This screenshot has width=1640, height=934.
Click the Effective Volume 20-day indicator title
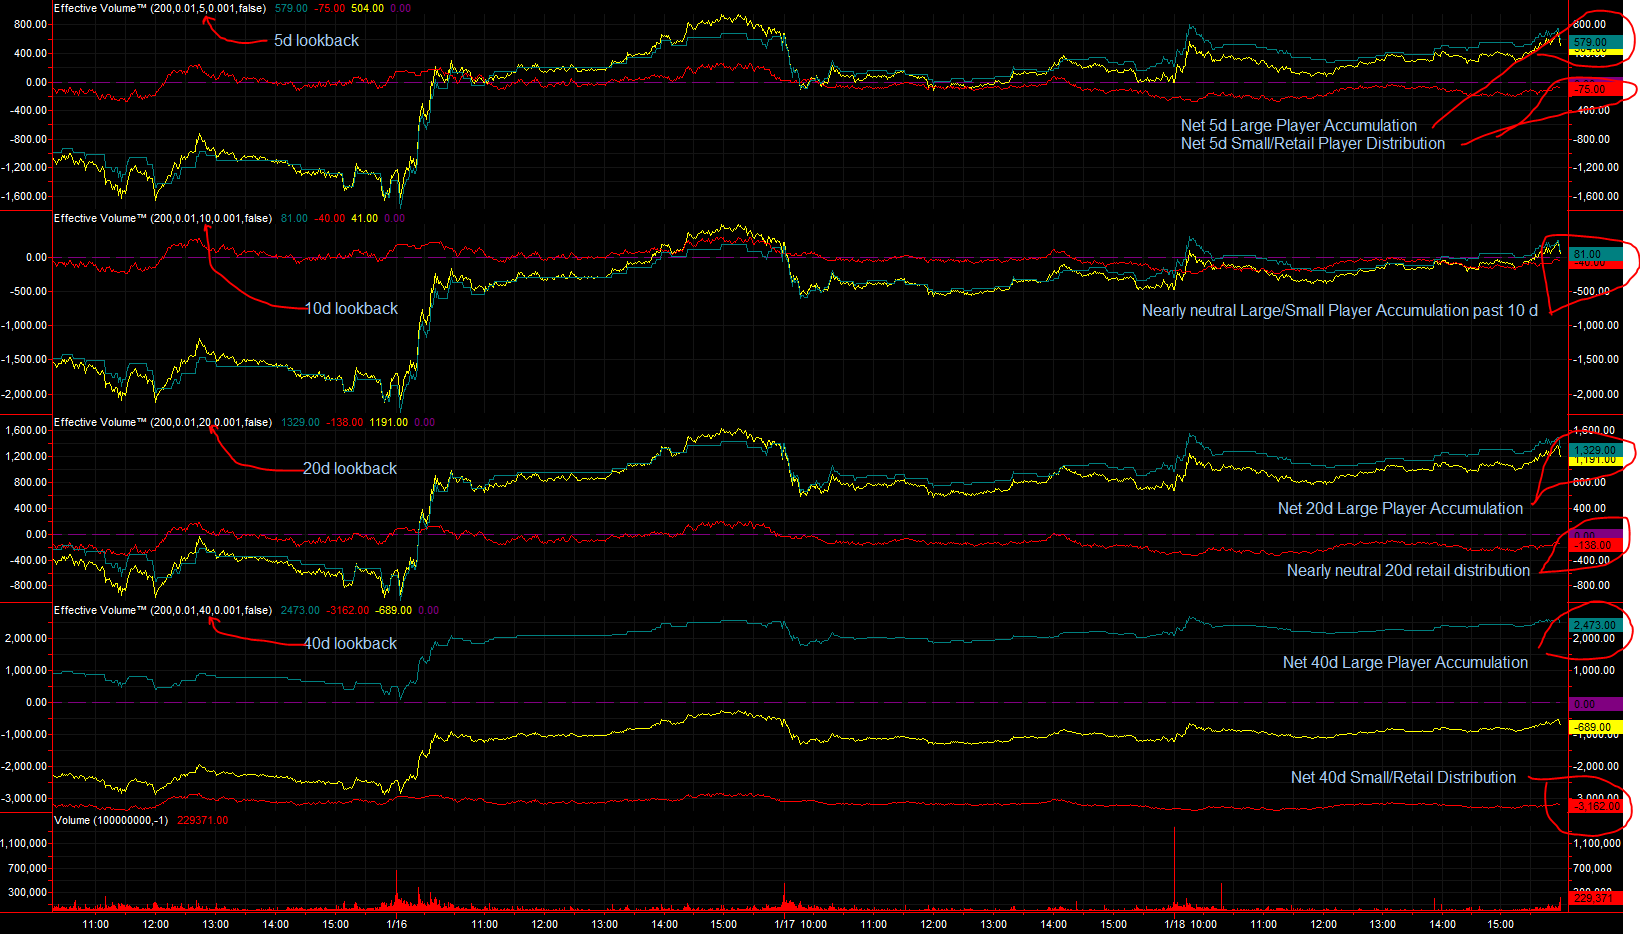pyautogui.click(x=162, y=422)
